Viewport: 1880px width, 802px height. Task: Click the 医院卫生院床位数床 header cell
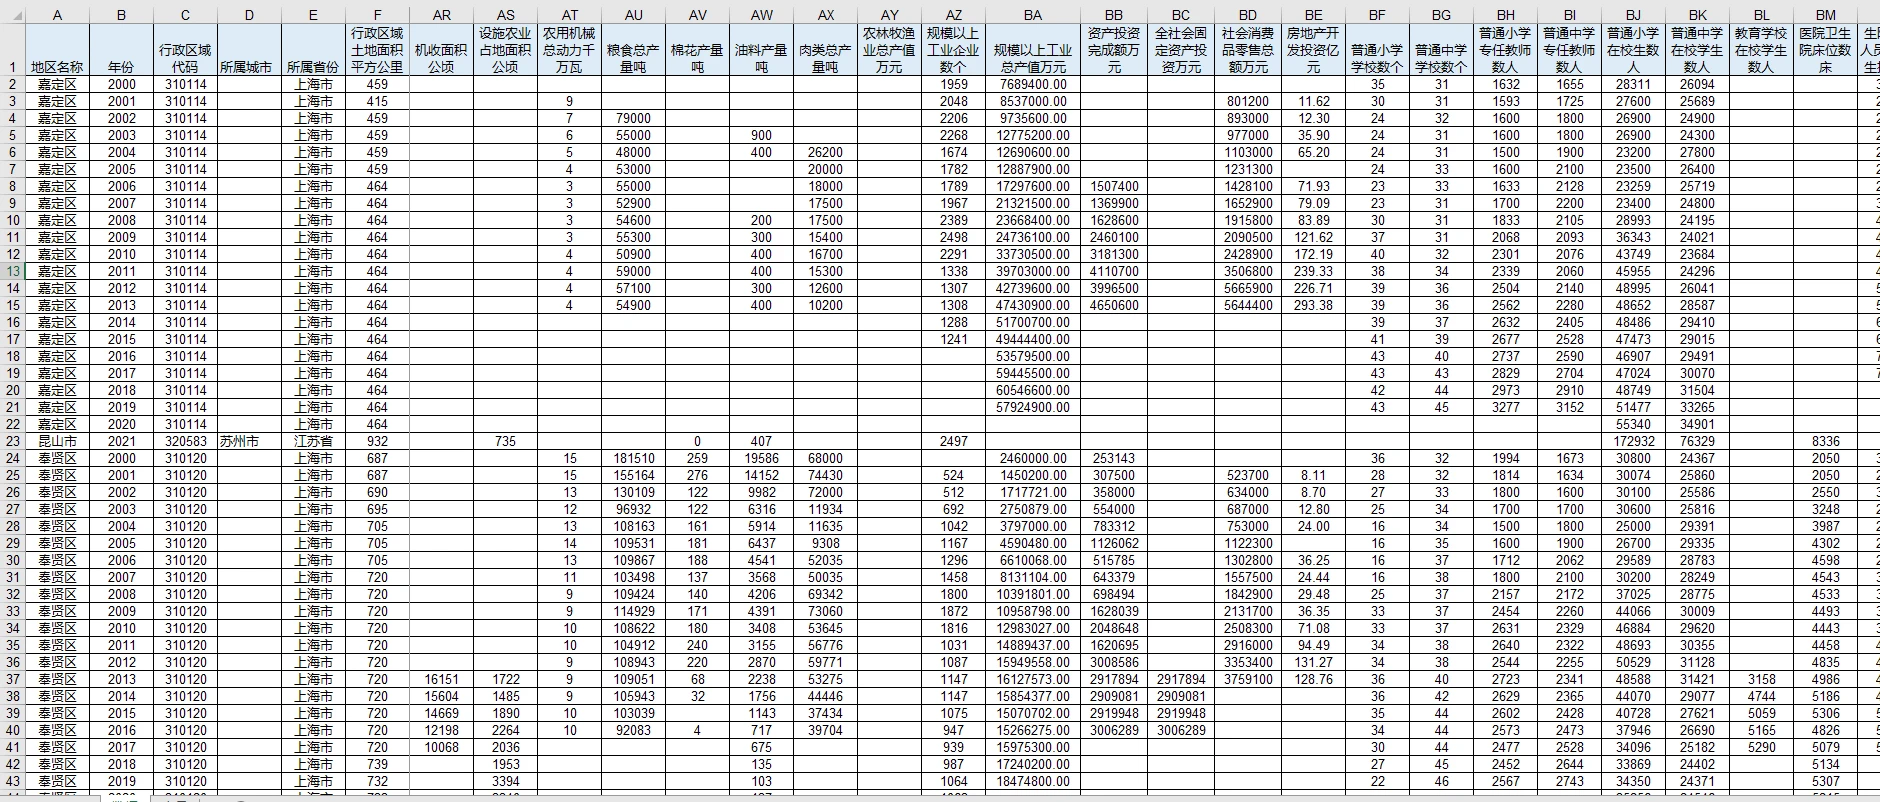click(1825, 50)
